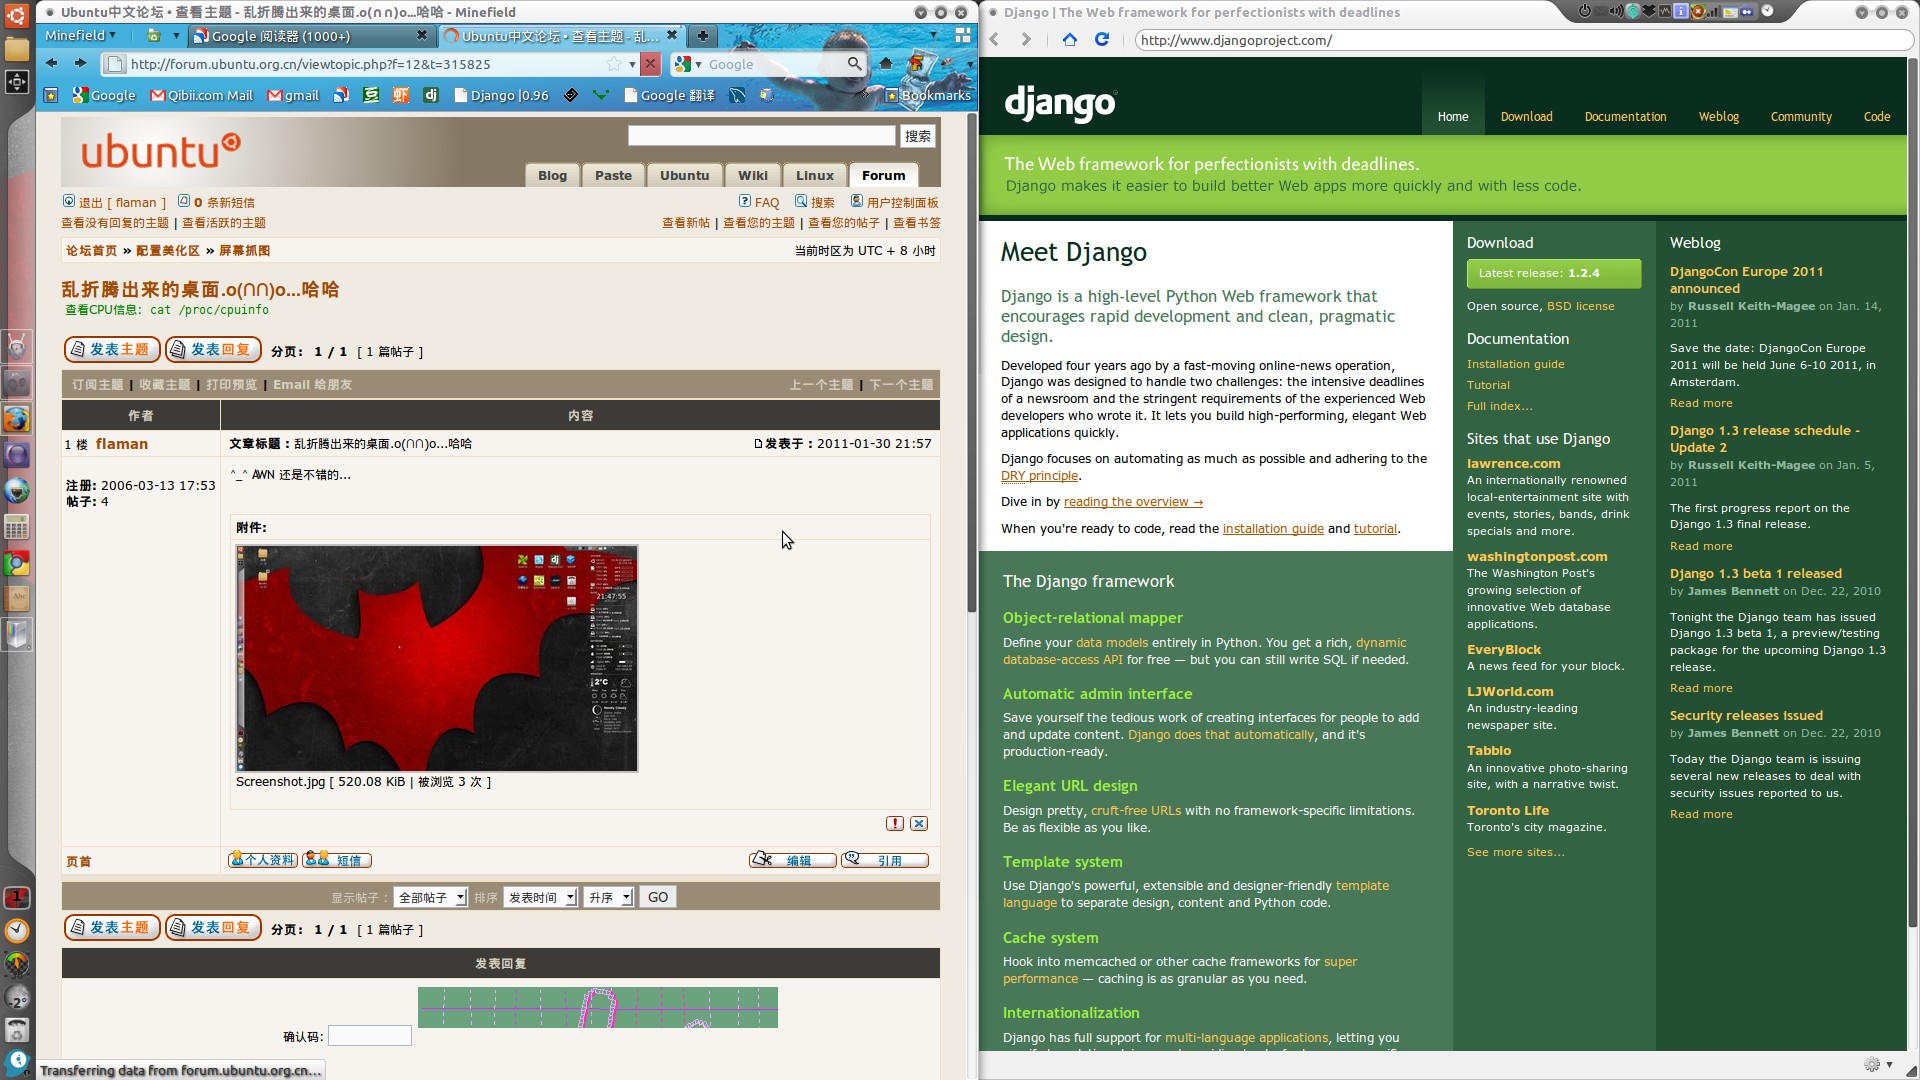Expand the URL history dropdown arrow
Image resolution: width=1920 pixels, height=1080 pixels.
click(x=632, y=64)
